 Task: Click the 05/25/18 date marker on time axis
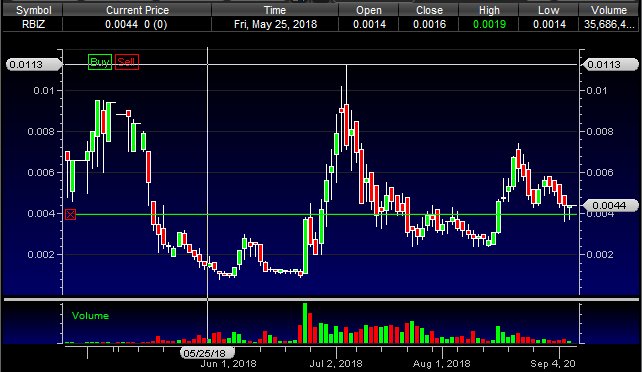pyautogui.click(x=208, y=353)
